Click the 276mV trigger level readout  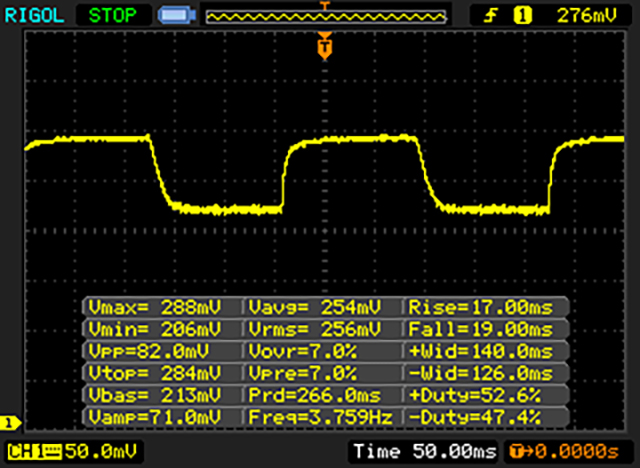587,16
